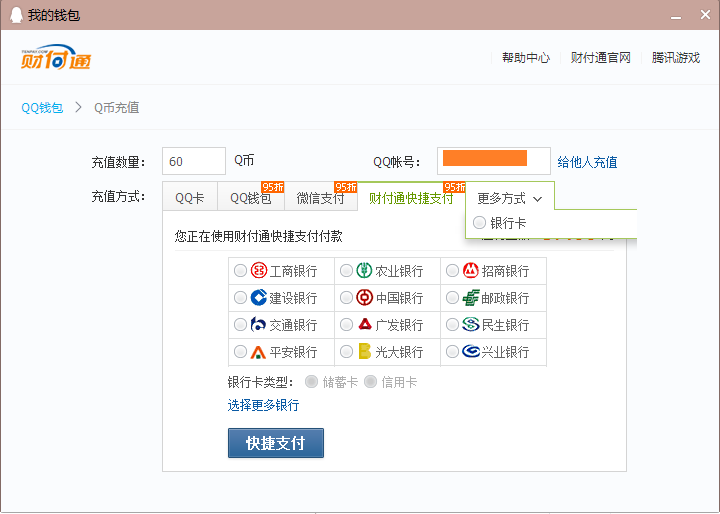Click the 平安银行 logo icon
Screen dimensions: 720x514
click(x=258, y=352)
